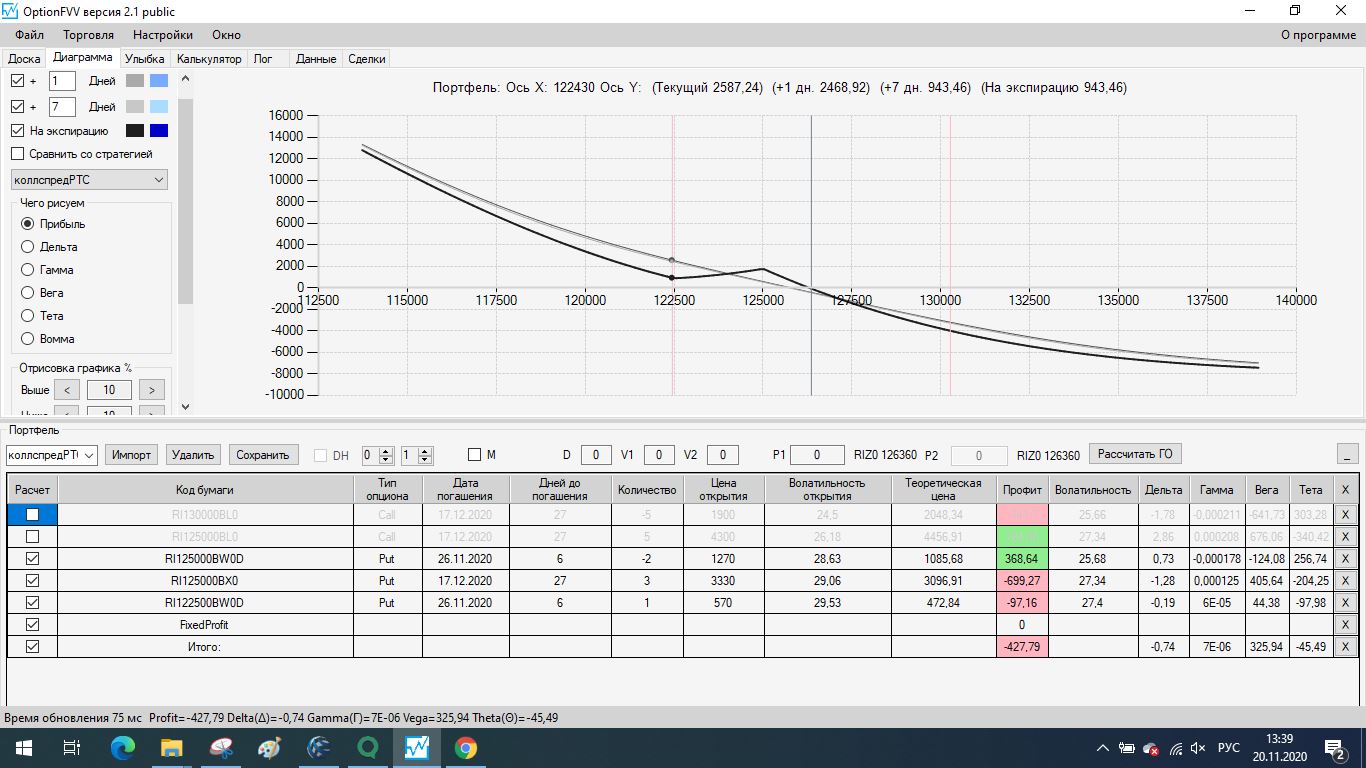
Task: Open the Настройки menu
Action: 163,35
